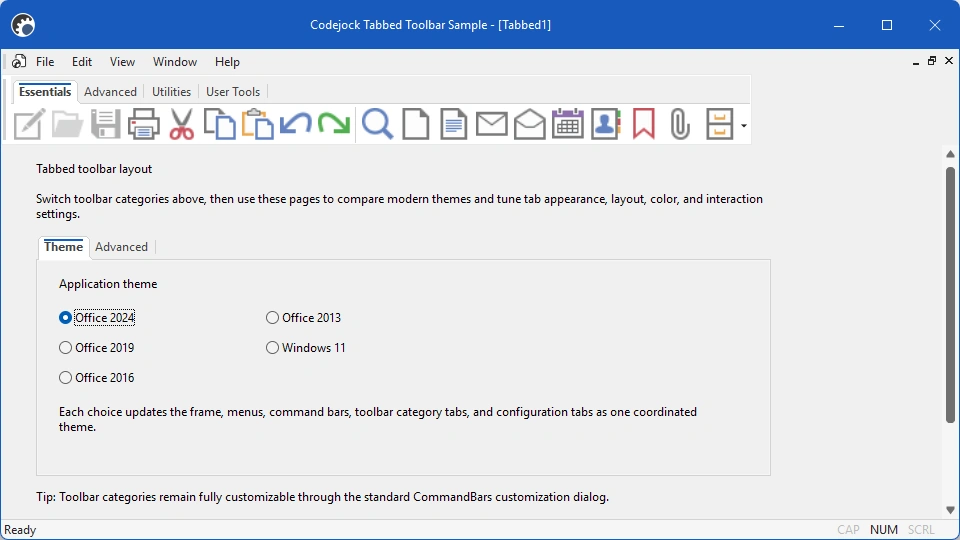This screenshot has height=540, width=960.
Task: Click the Codejock app logo in title bar
Action: pyautogui.click(x=23, y=25)
